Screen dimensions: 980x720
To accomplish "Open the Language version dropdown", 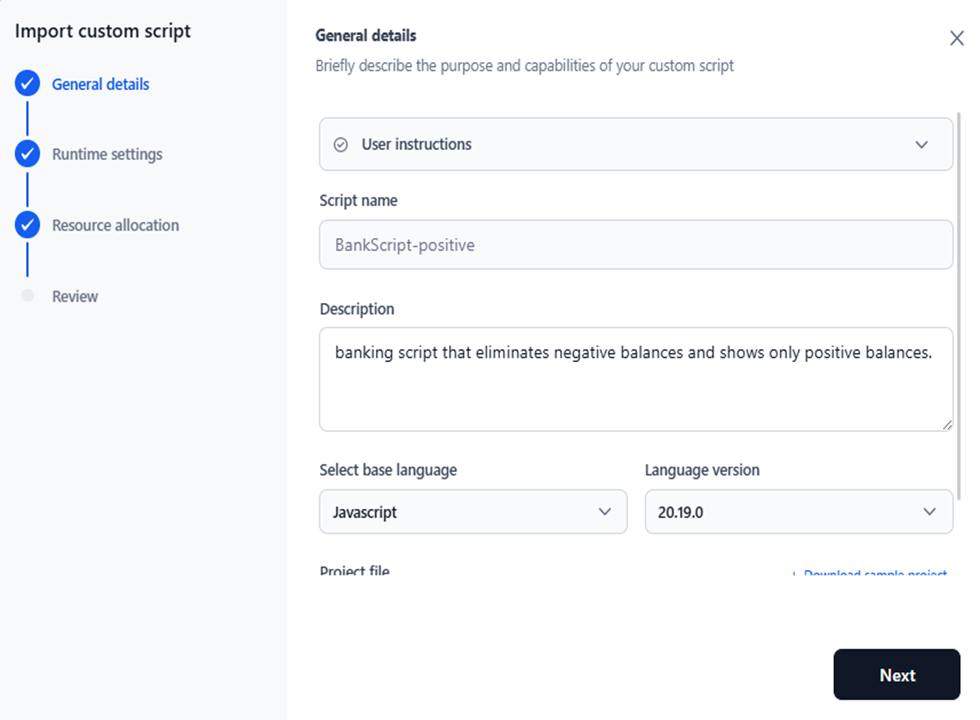I will pos(798,512).
